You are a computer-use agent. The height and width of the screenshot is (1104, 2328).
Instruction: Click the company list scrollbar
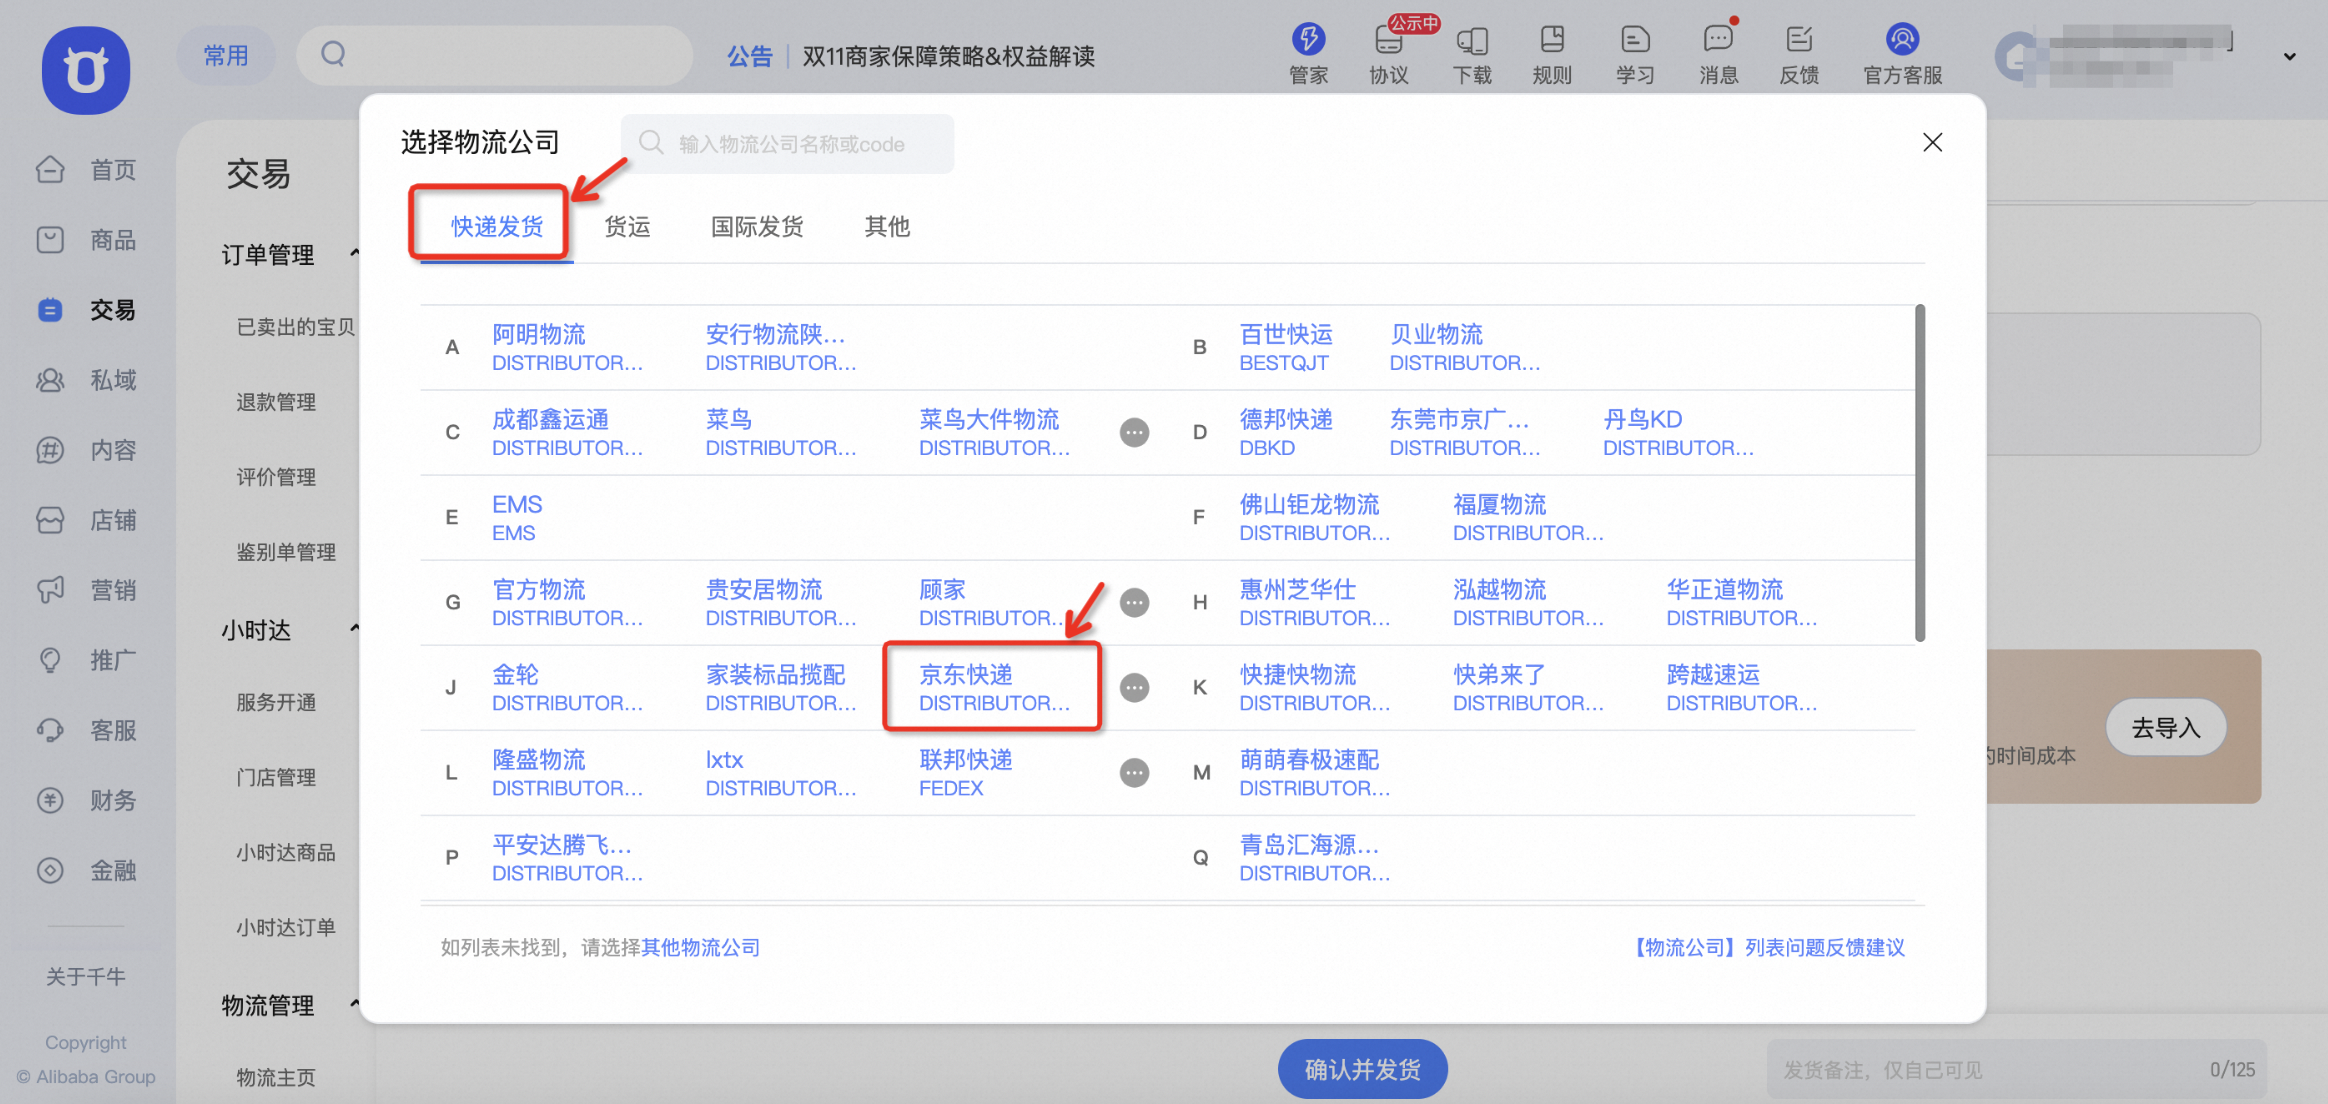1920,473
